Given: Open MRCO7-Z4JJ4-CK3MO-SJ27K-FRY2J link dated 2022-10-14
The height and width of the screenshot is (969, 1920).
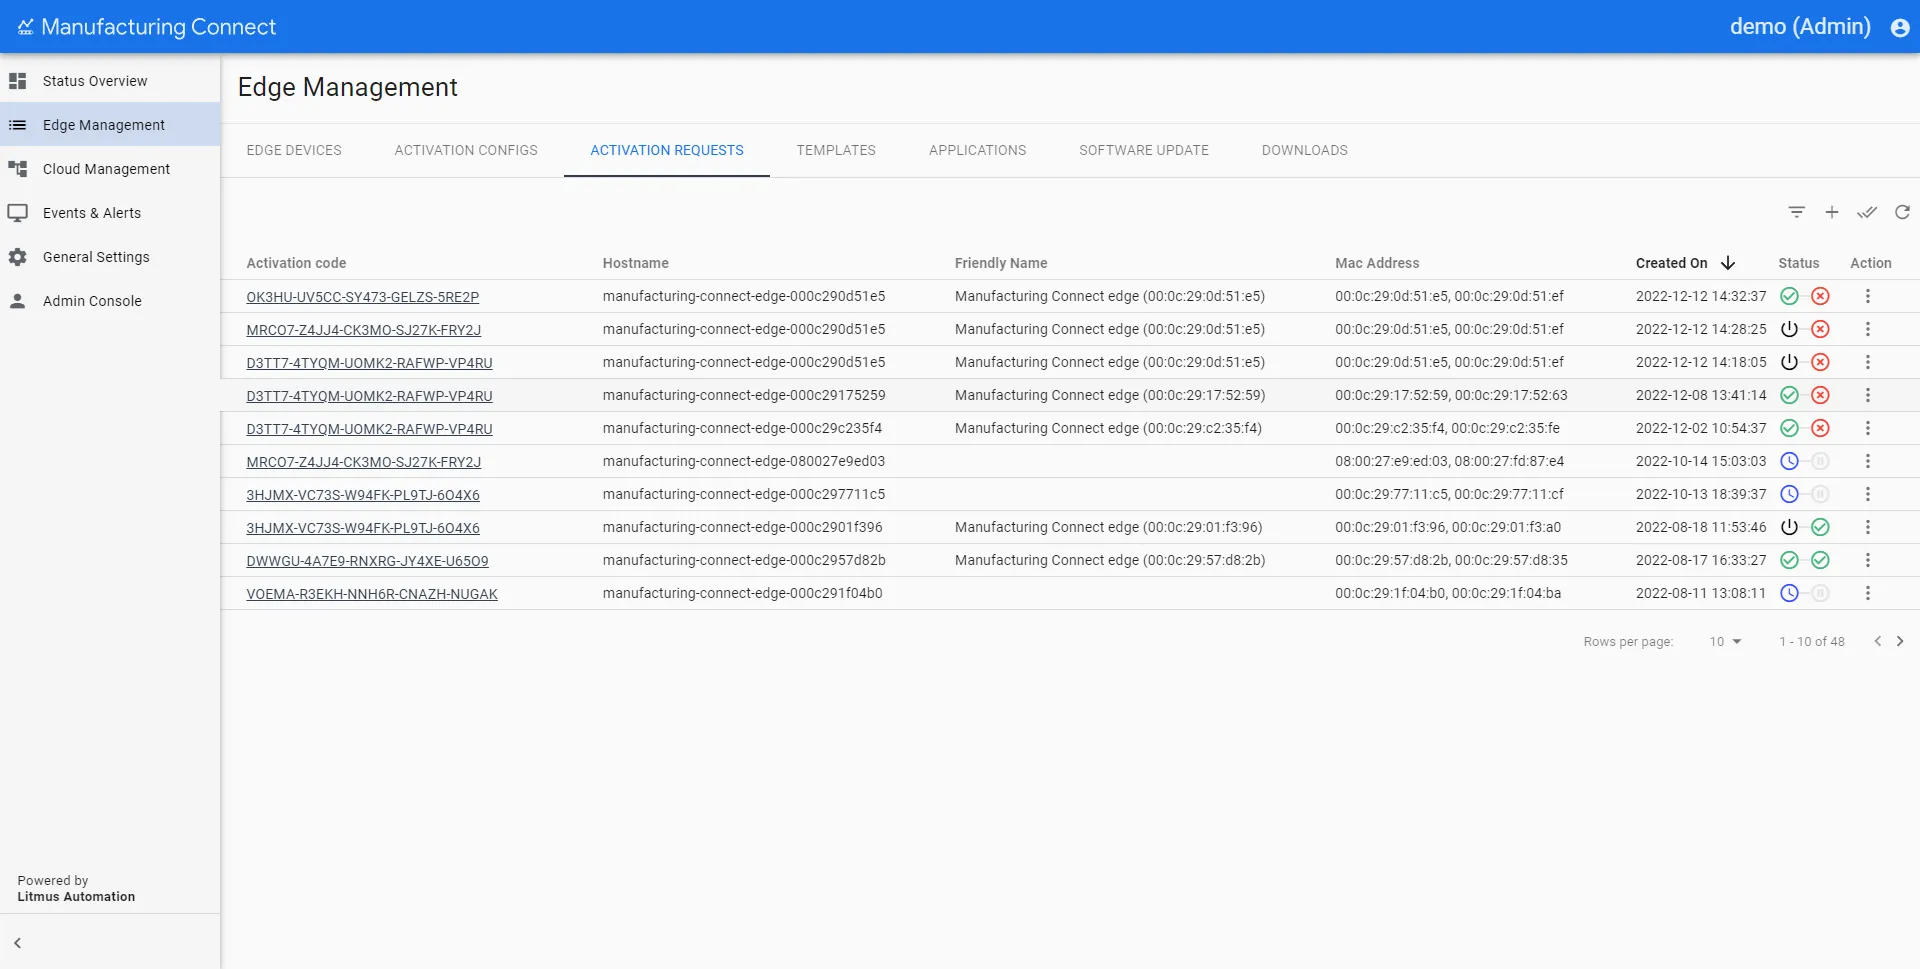Looking at the screenshot, I should pos(363,462).
